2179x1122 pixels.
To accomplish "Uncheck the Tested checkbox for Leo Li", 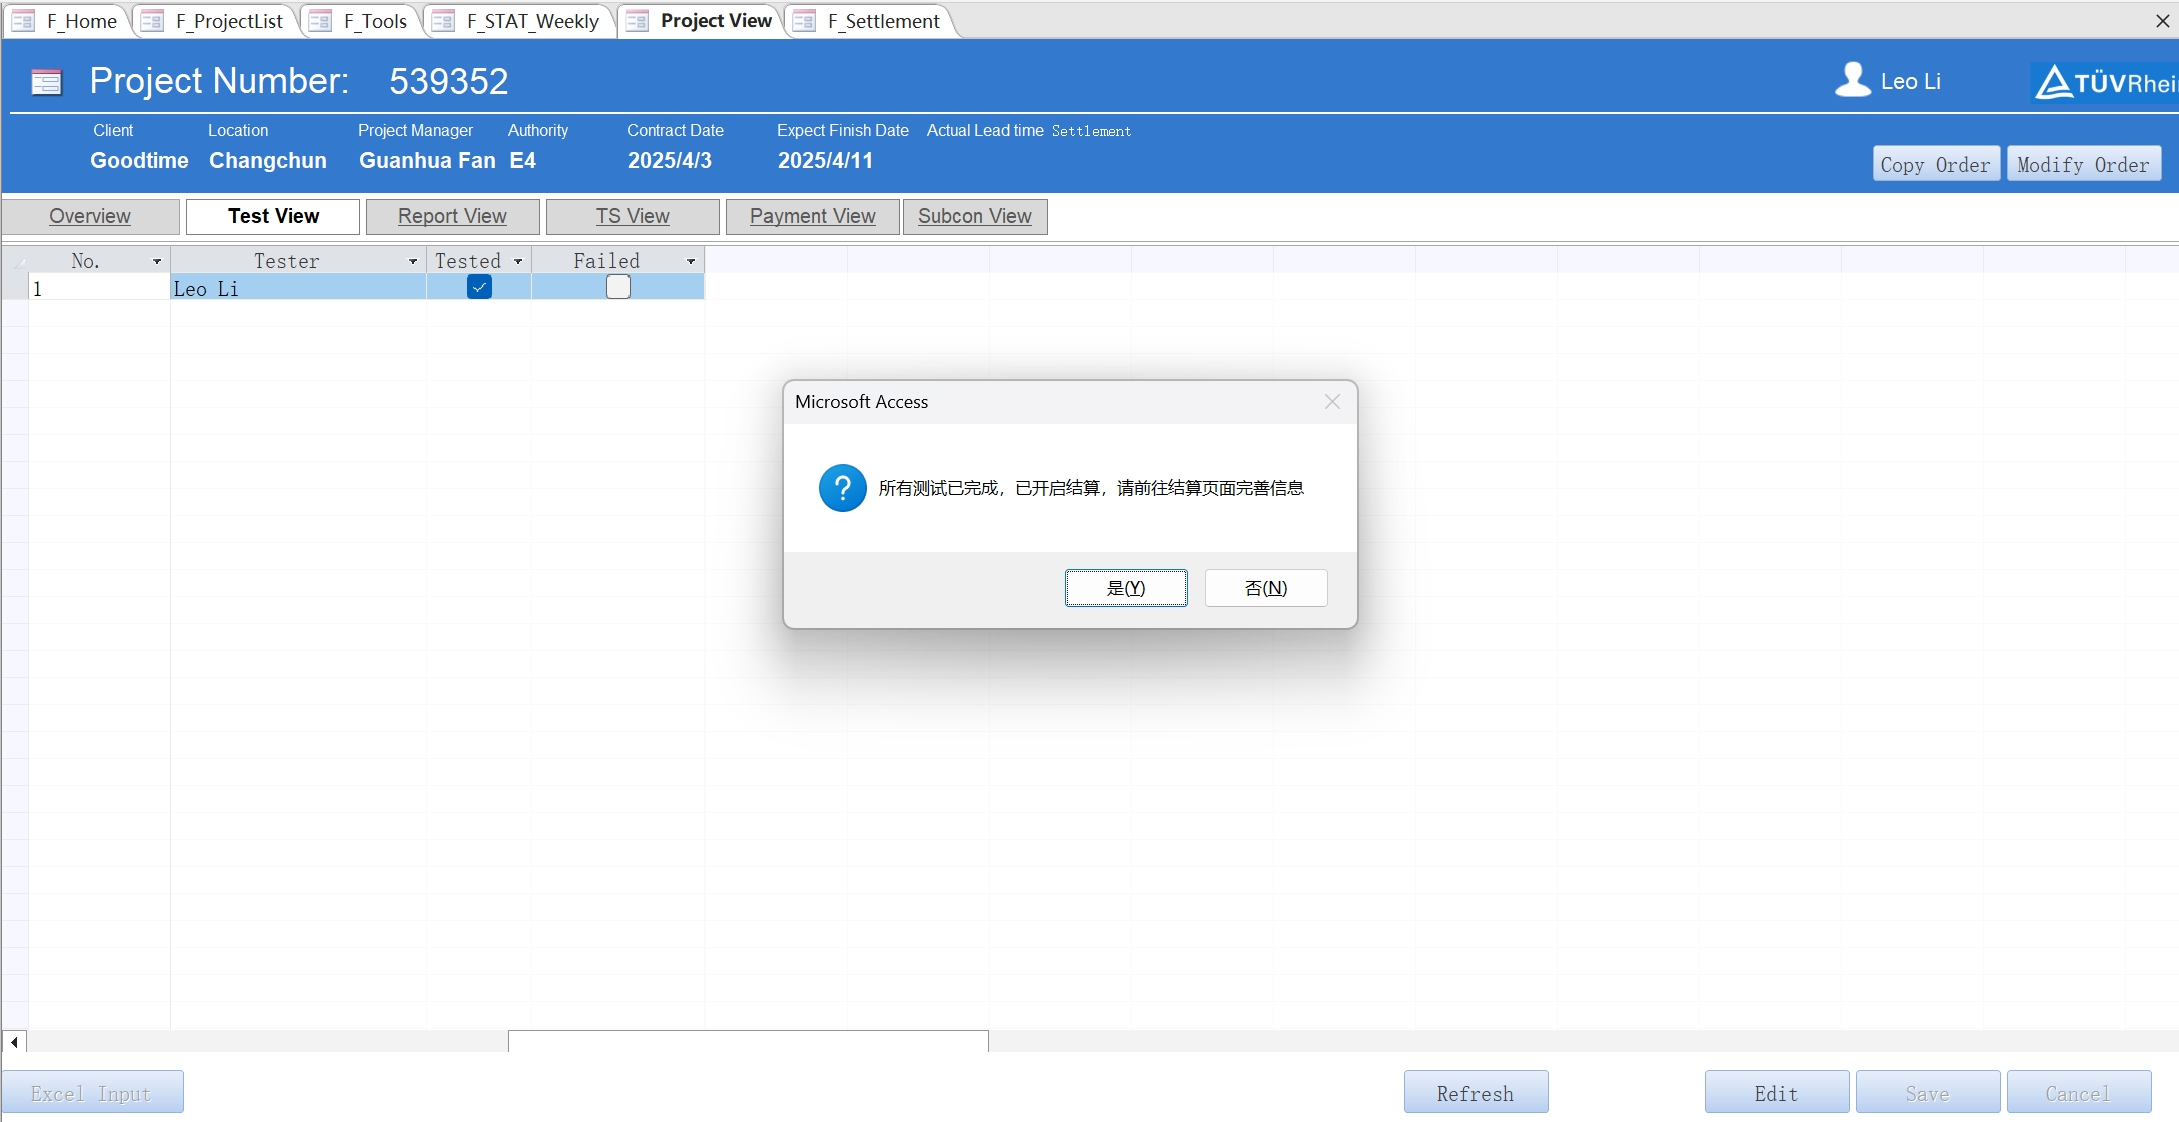I will coord(479,287).
